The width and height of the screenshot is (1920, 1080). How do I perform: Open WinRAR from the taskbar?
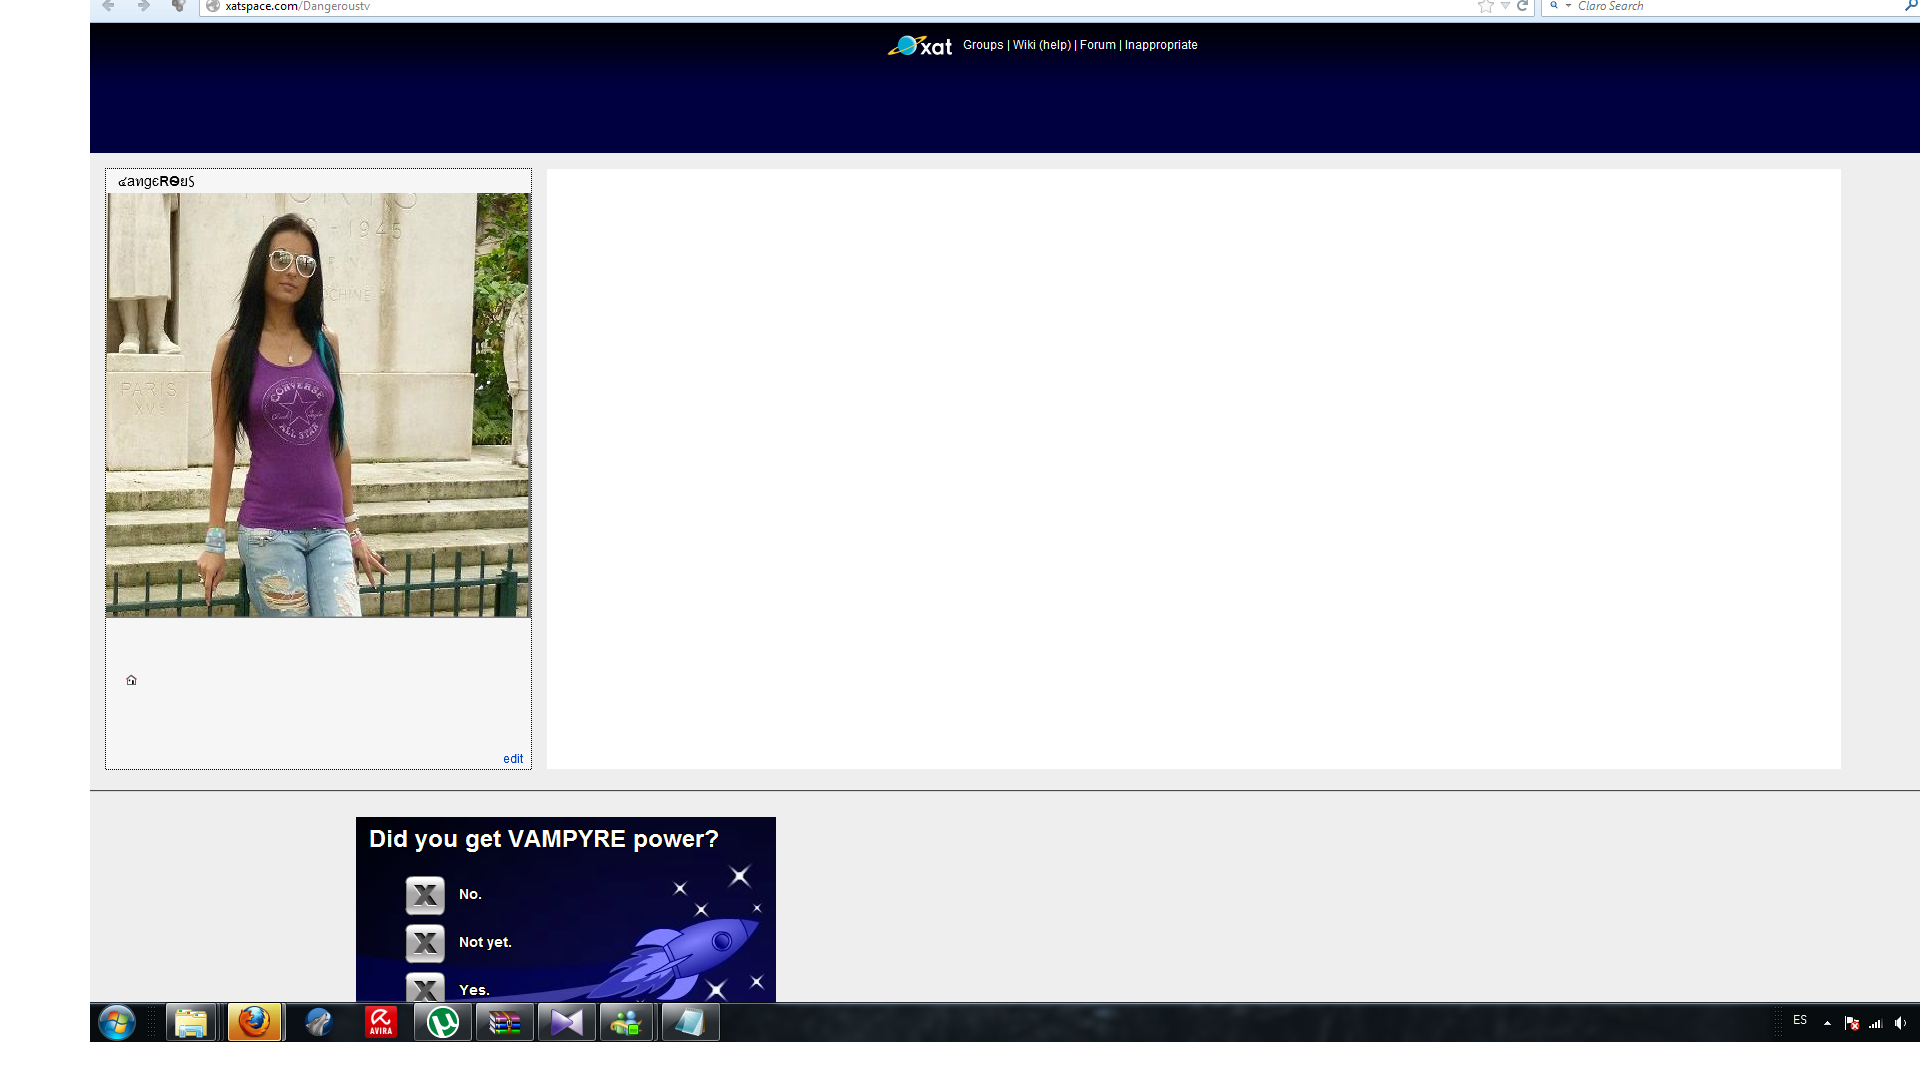point(504,1023)
